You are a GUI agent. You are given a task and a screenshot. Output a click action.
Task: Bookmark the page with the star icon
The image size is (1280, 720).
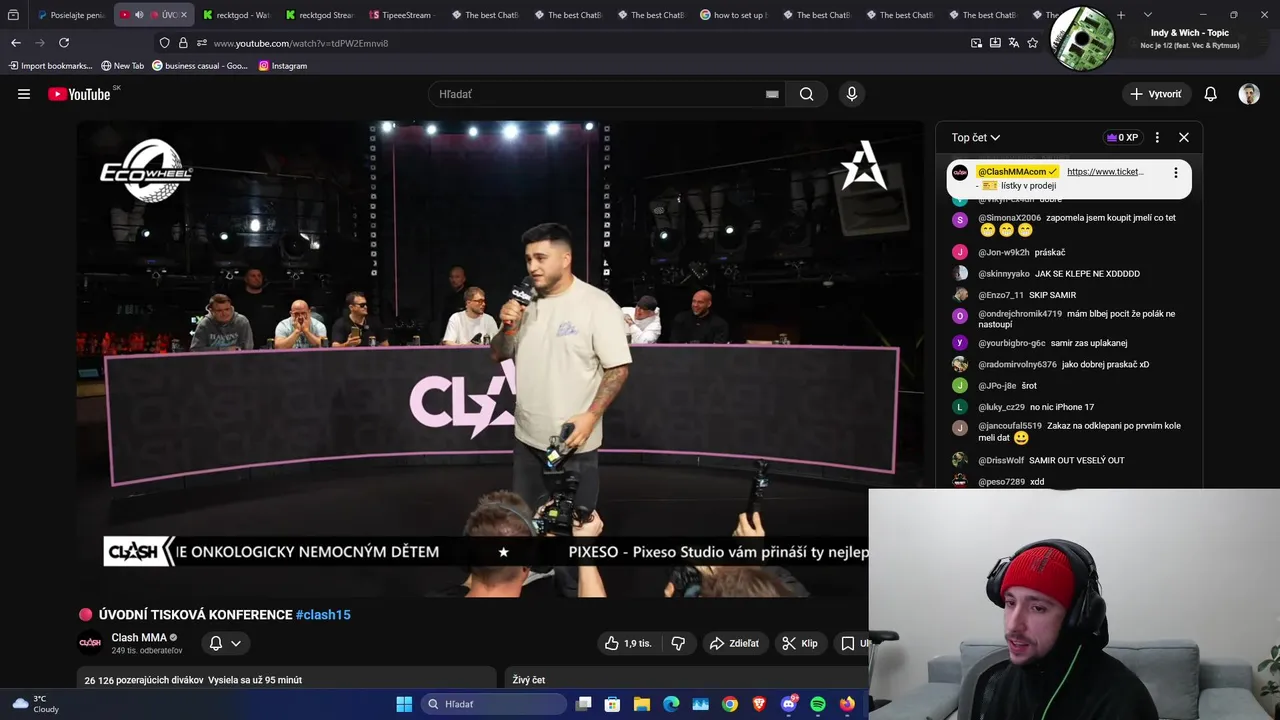coord(1033,43)
